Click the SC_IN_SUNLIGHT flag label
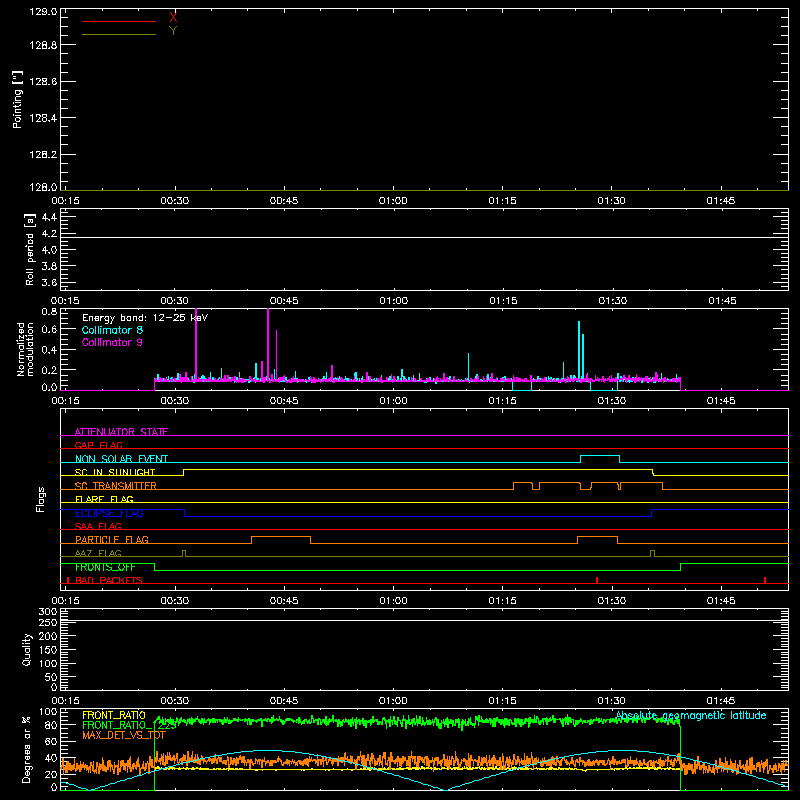 tap(115, 472)
